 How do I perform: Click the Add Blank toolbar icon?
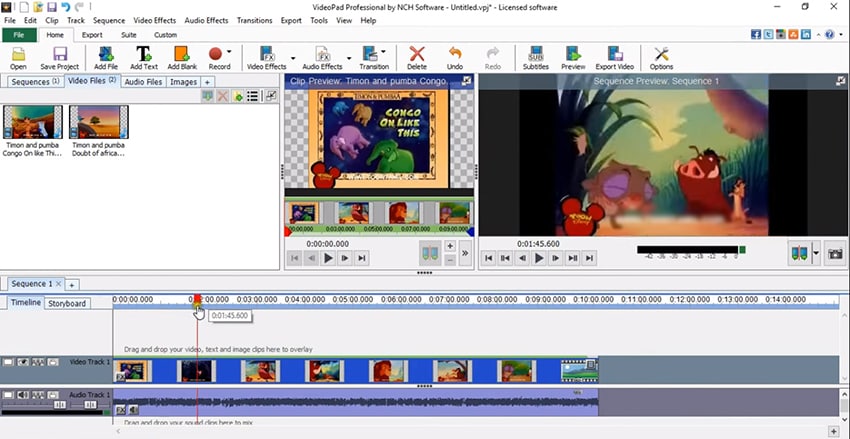click(x=182, y=58)
